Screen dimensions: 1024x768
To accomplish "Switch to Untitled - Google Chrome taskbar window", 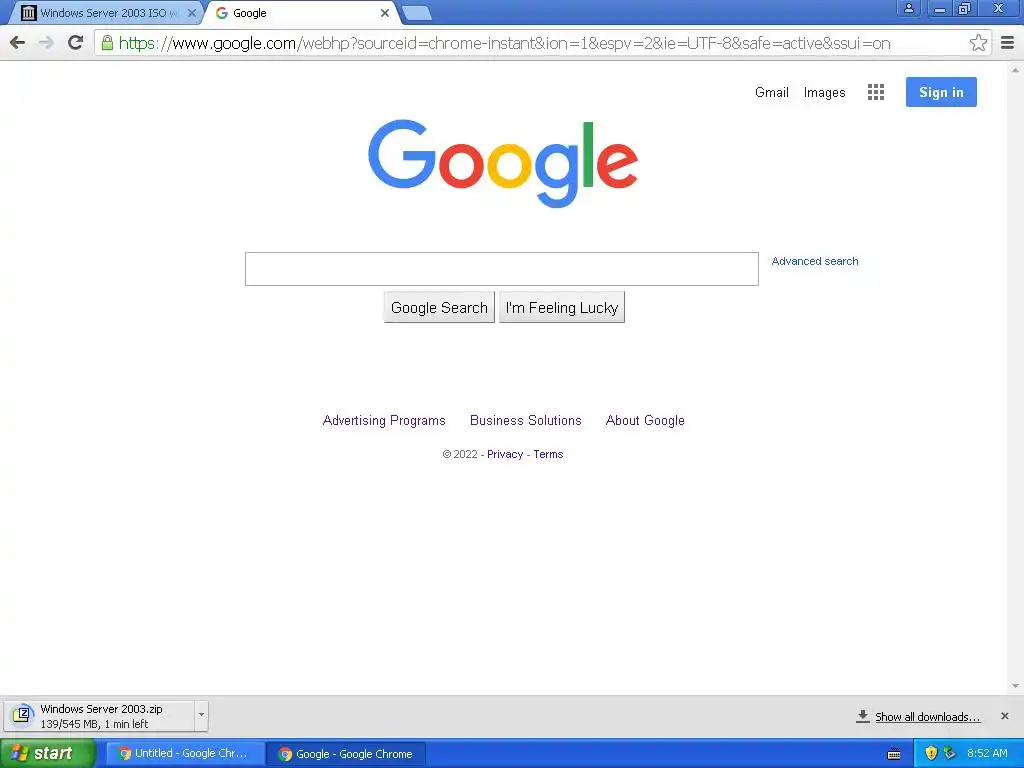I will 185,754.
